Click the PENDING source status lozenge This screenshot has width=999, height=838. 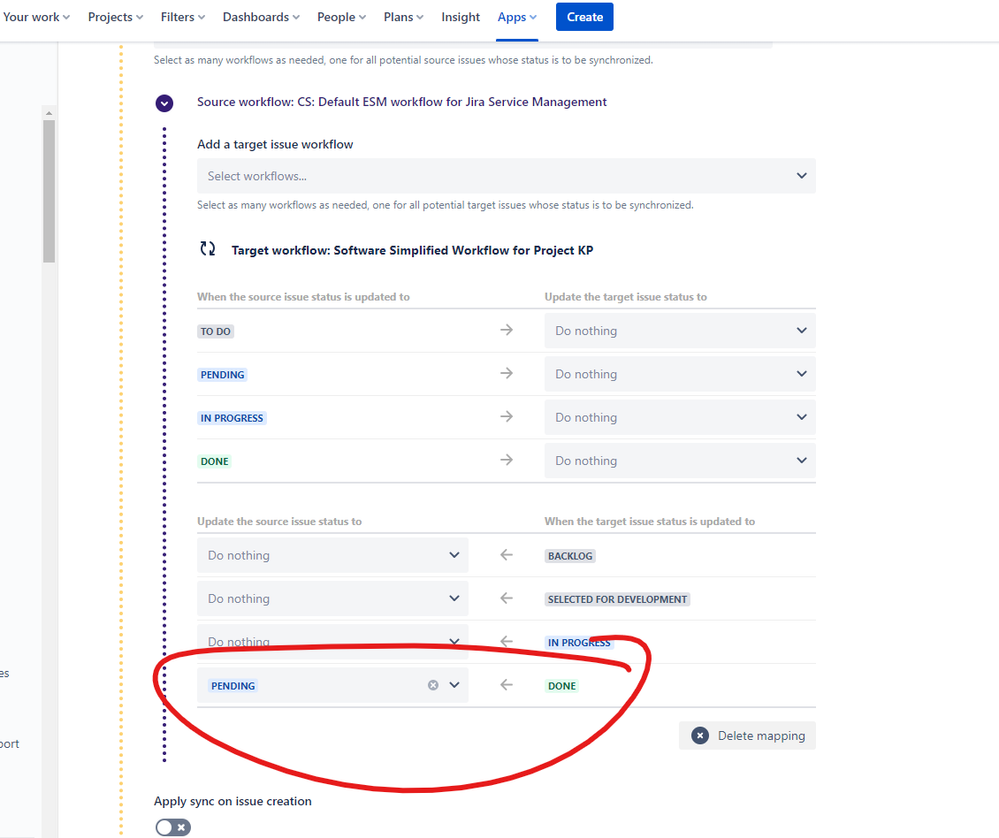pos(222,375)
